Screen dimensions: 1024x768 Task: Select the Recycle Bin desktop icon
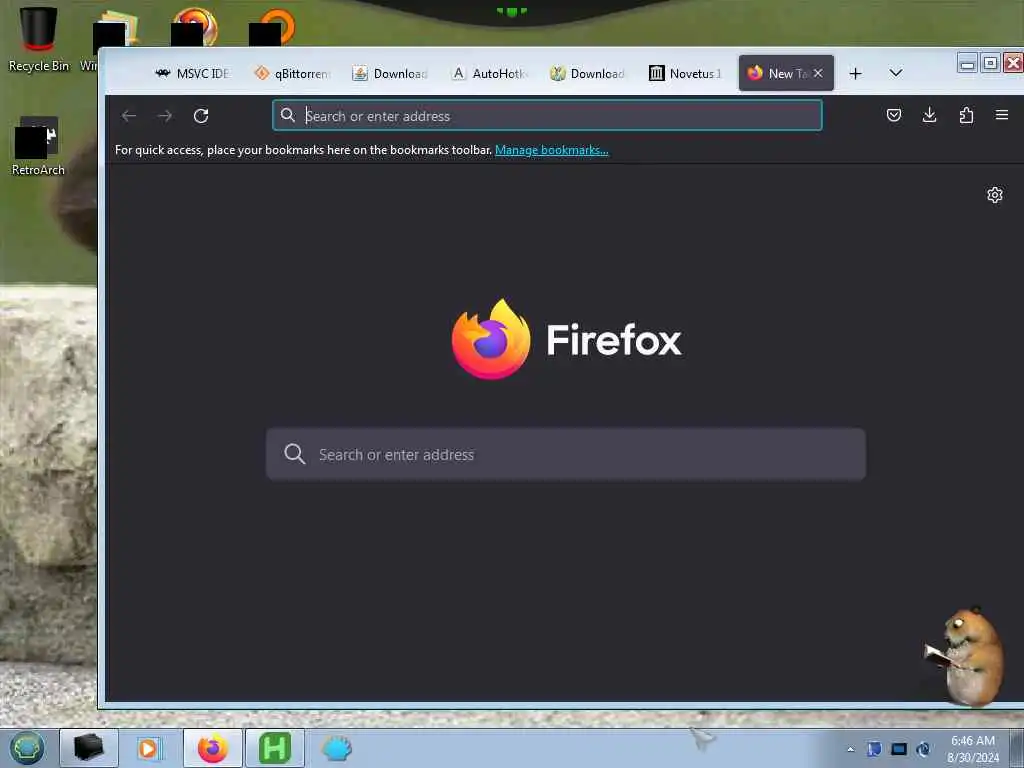[x=38, y=39]
